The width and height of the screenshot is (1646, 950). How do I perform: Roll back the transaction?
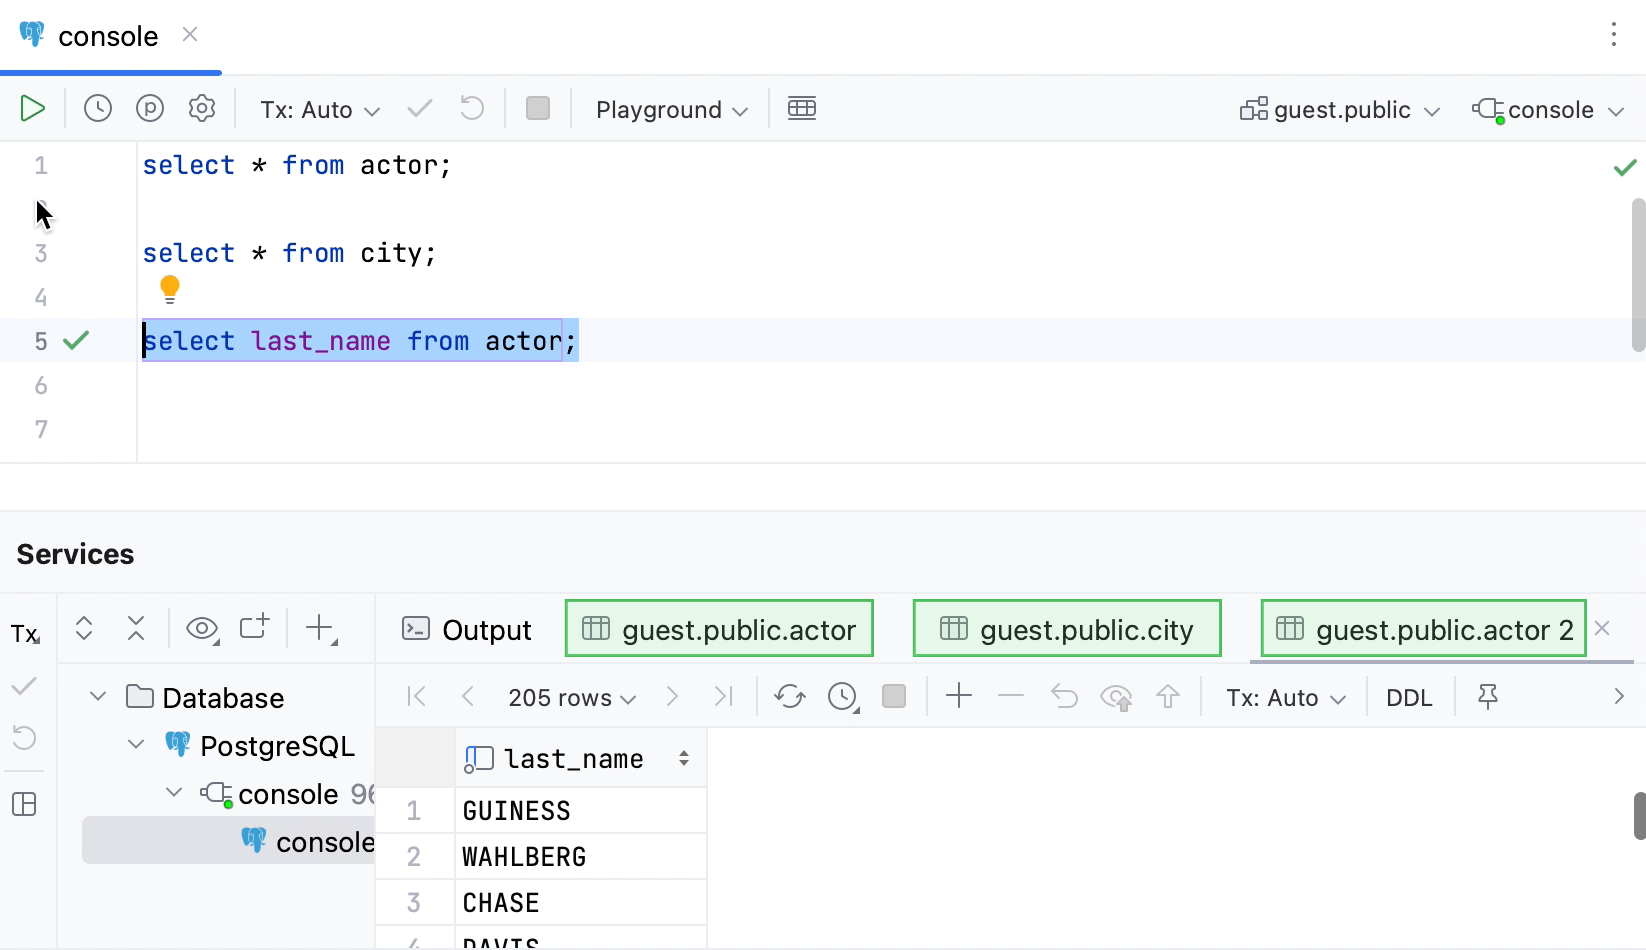pos(471,109)
